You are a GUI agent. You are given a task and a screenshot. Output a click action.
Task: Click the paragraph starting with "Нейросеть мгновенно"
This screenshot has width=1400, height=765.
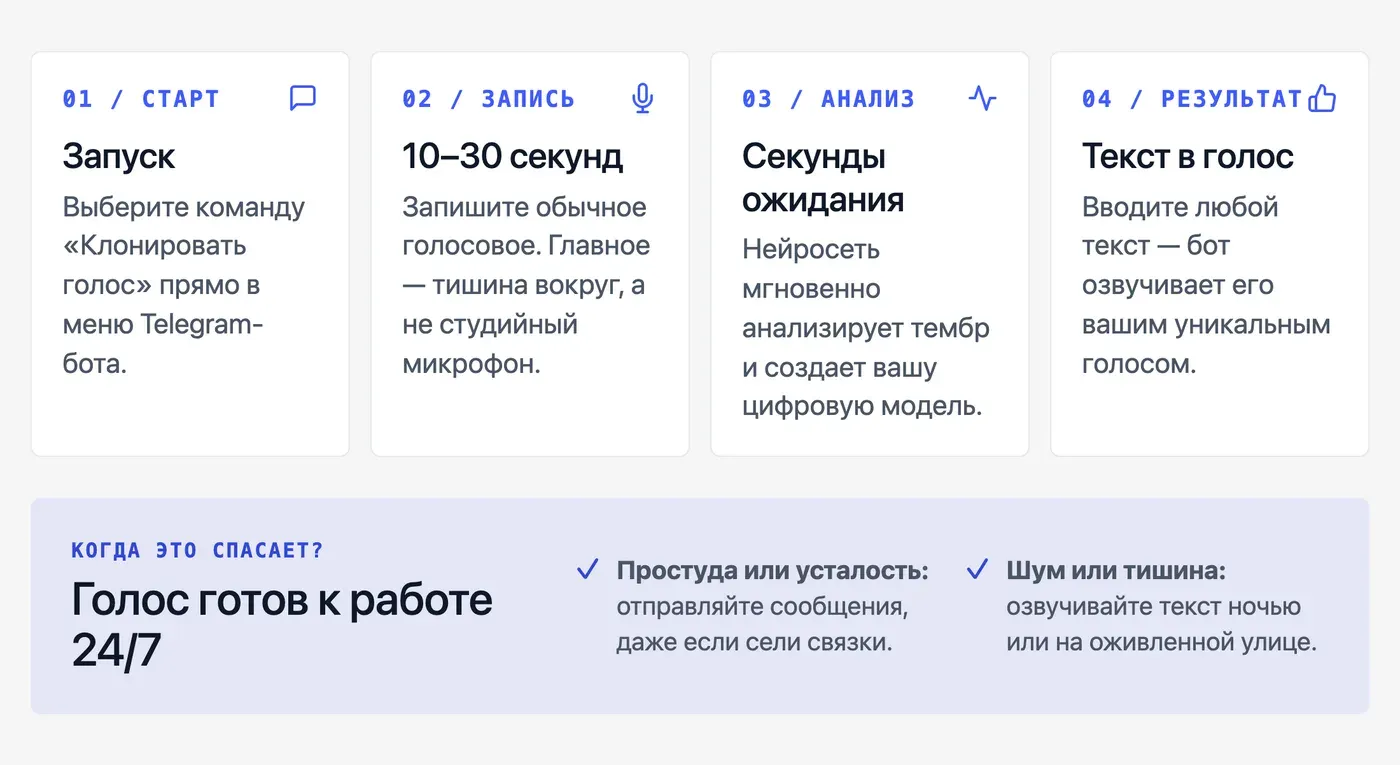(866, 328)
